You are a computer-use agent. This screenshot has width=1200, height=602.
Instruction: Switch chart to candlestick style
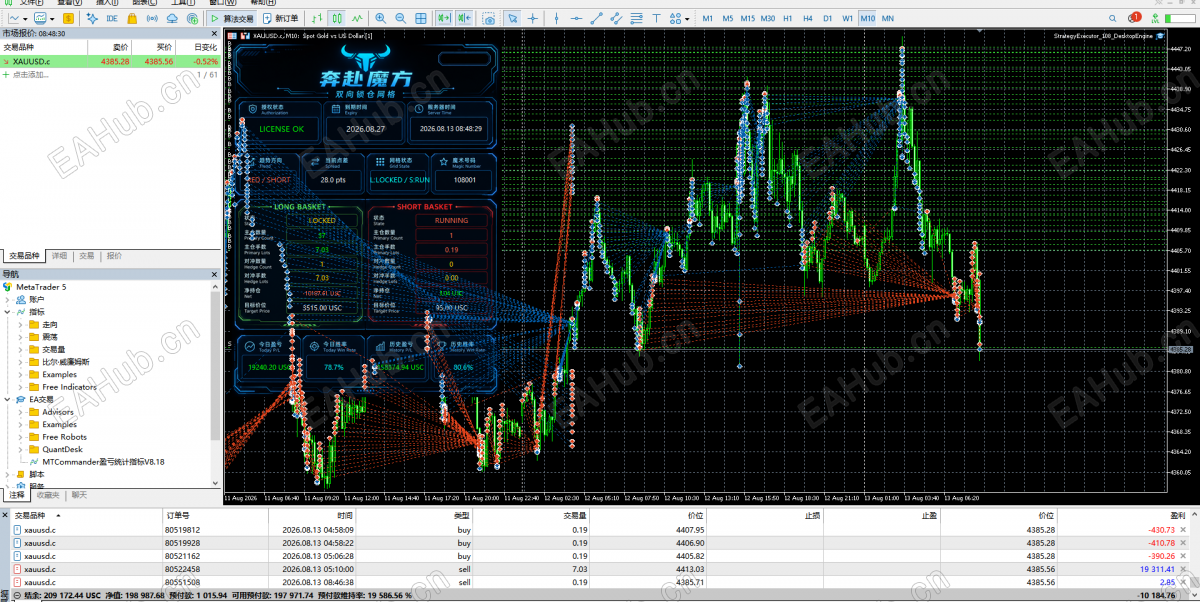(x=337, y=18)
